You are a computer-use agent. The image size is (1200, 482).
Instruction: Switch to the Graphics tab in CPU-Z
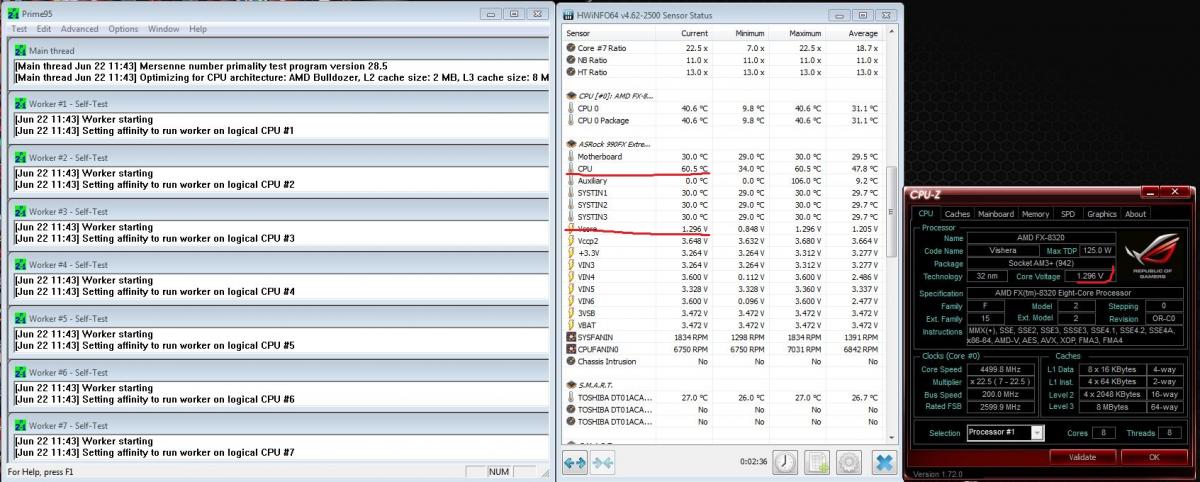click(1101, 214)
